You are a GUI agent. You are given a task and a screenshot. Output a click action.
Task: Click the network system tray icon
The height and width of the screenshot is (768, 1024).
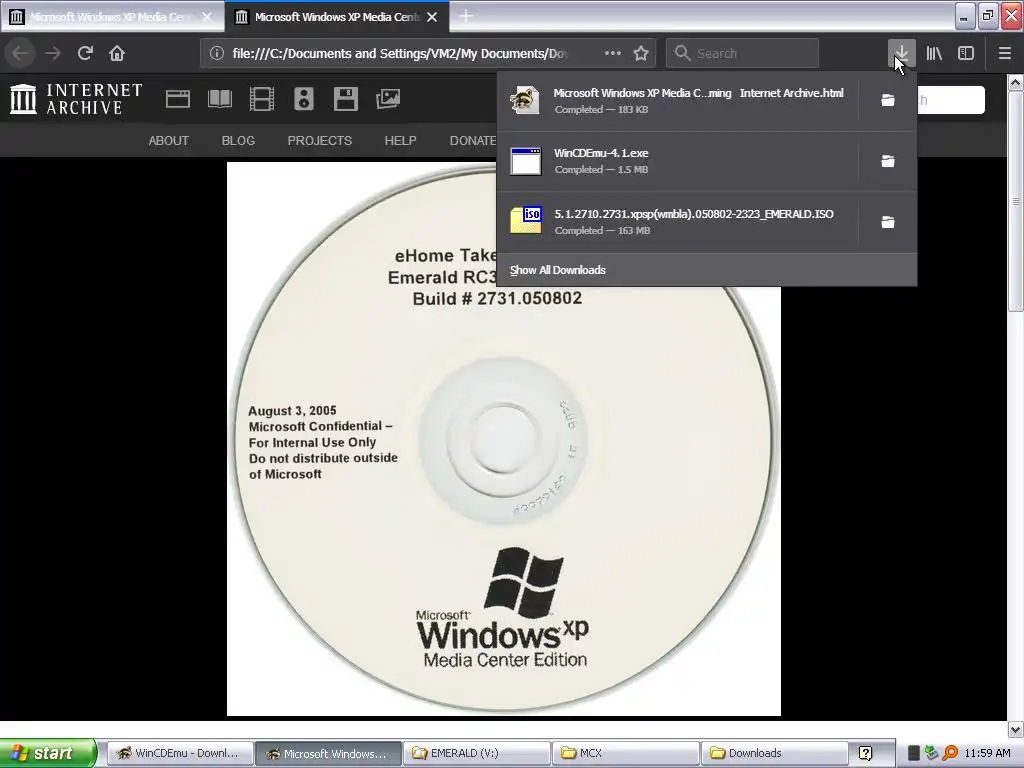[932, 753]
